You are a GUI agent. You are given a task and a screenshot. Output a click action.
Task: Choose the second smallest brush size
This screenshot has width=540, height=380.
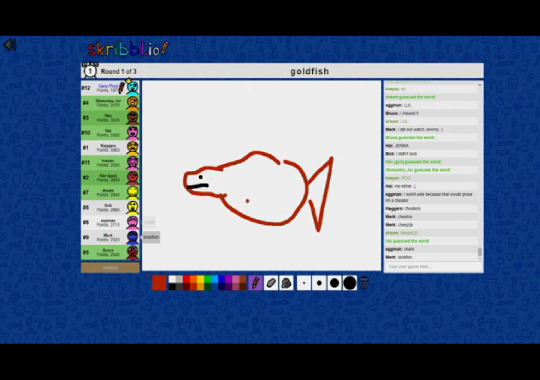pyautogui.click(x=319, y=283)
